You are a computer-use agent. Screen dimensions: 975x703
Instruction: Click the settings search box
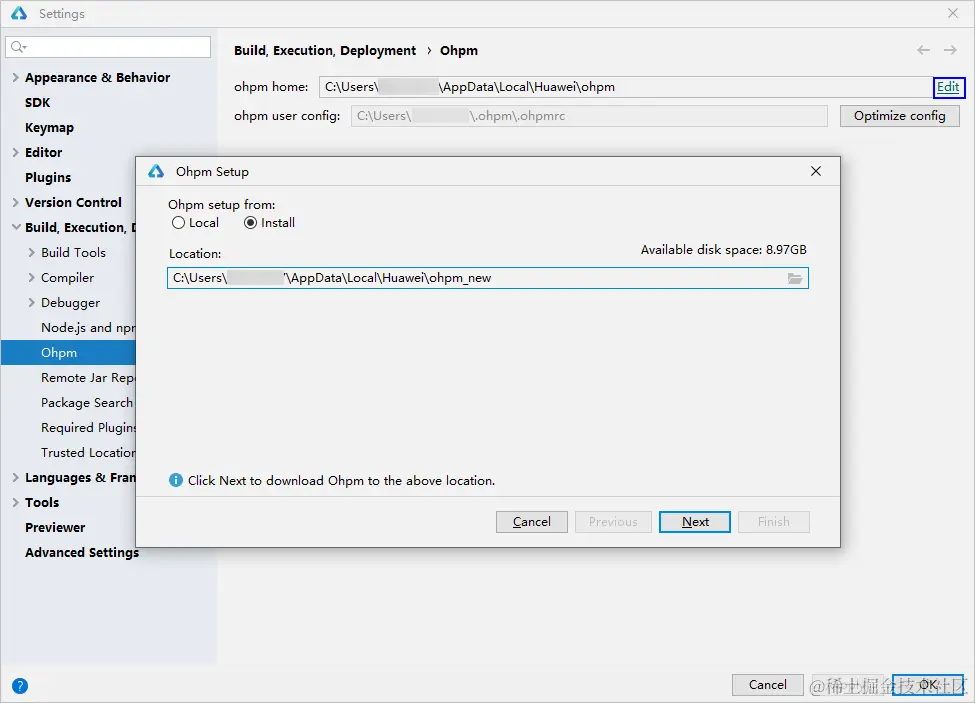108,47
